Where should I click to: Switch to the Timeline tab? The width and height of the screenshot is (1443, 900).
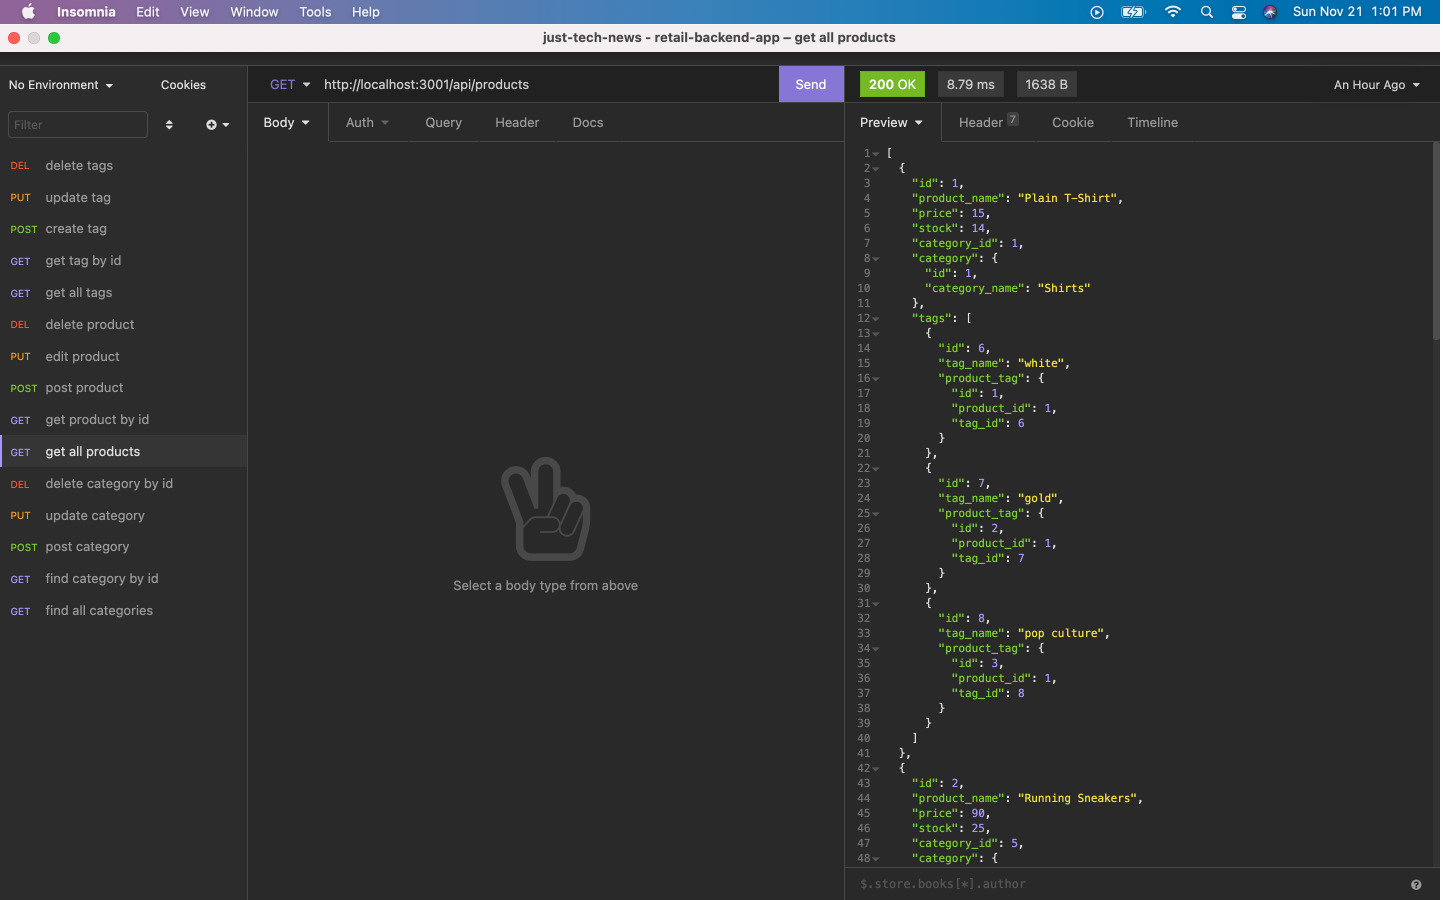point(1152,122)
